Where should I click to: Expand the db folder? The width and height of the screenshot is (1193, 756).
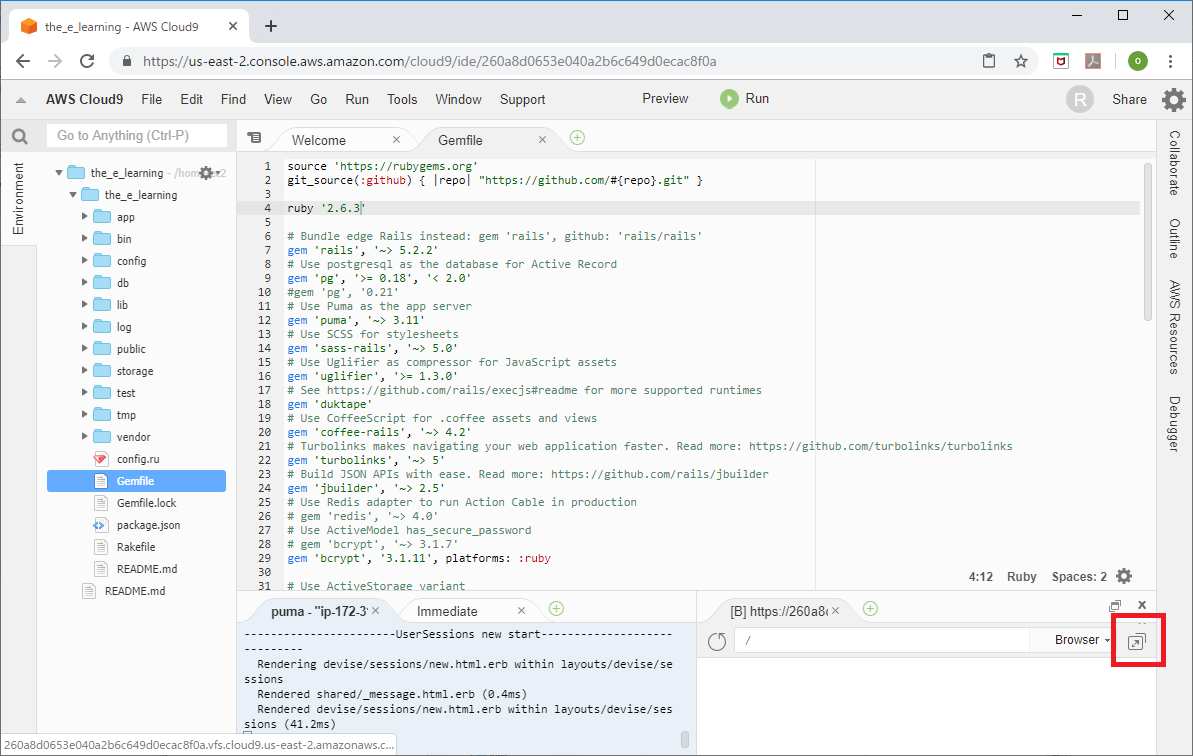pyautogui.click(x=84, y=283)
